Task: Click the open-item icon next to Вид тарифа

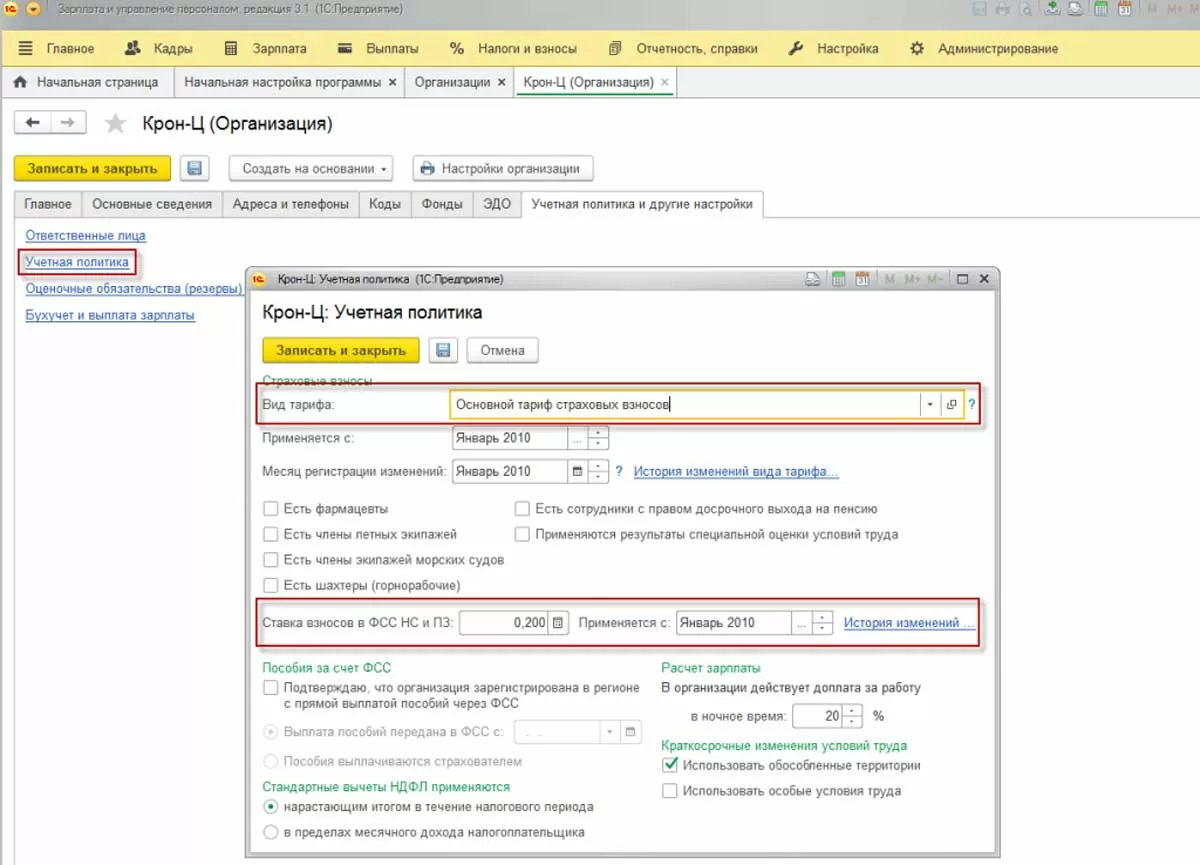Action: click(951, 405)
